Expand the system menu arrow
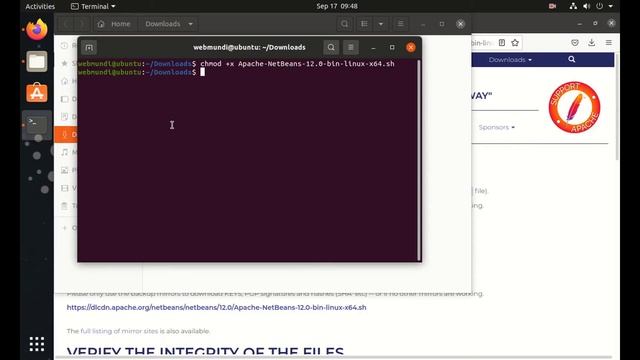The width and height of the screenshot is (640, 360). pos(611,7)
